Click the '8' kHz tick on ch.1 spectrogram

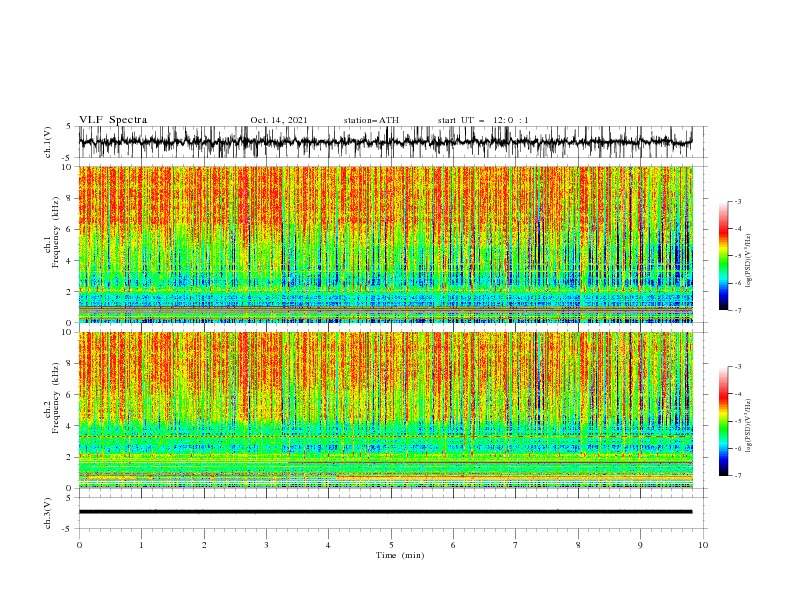click(x=69, y=198)
